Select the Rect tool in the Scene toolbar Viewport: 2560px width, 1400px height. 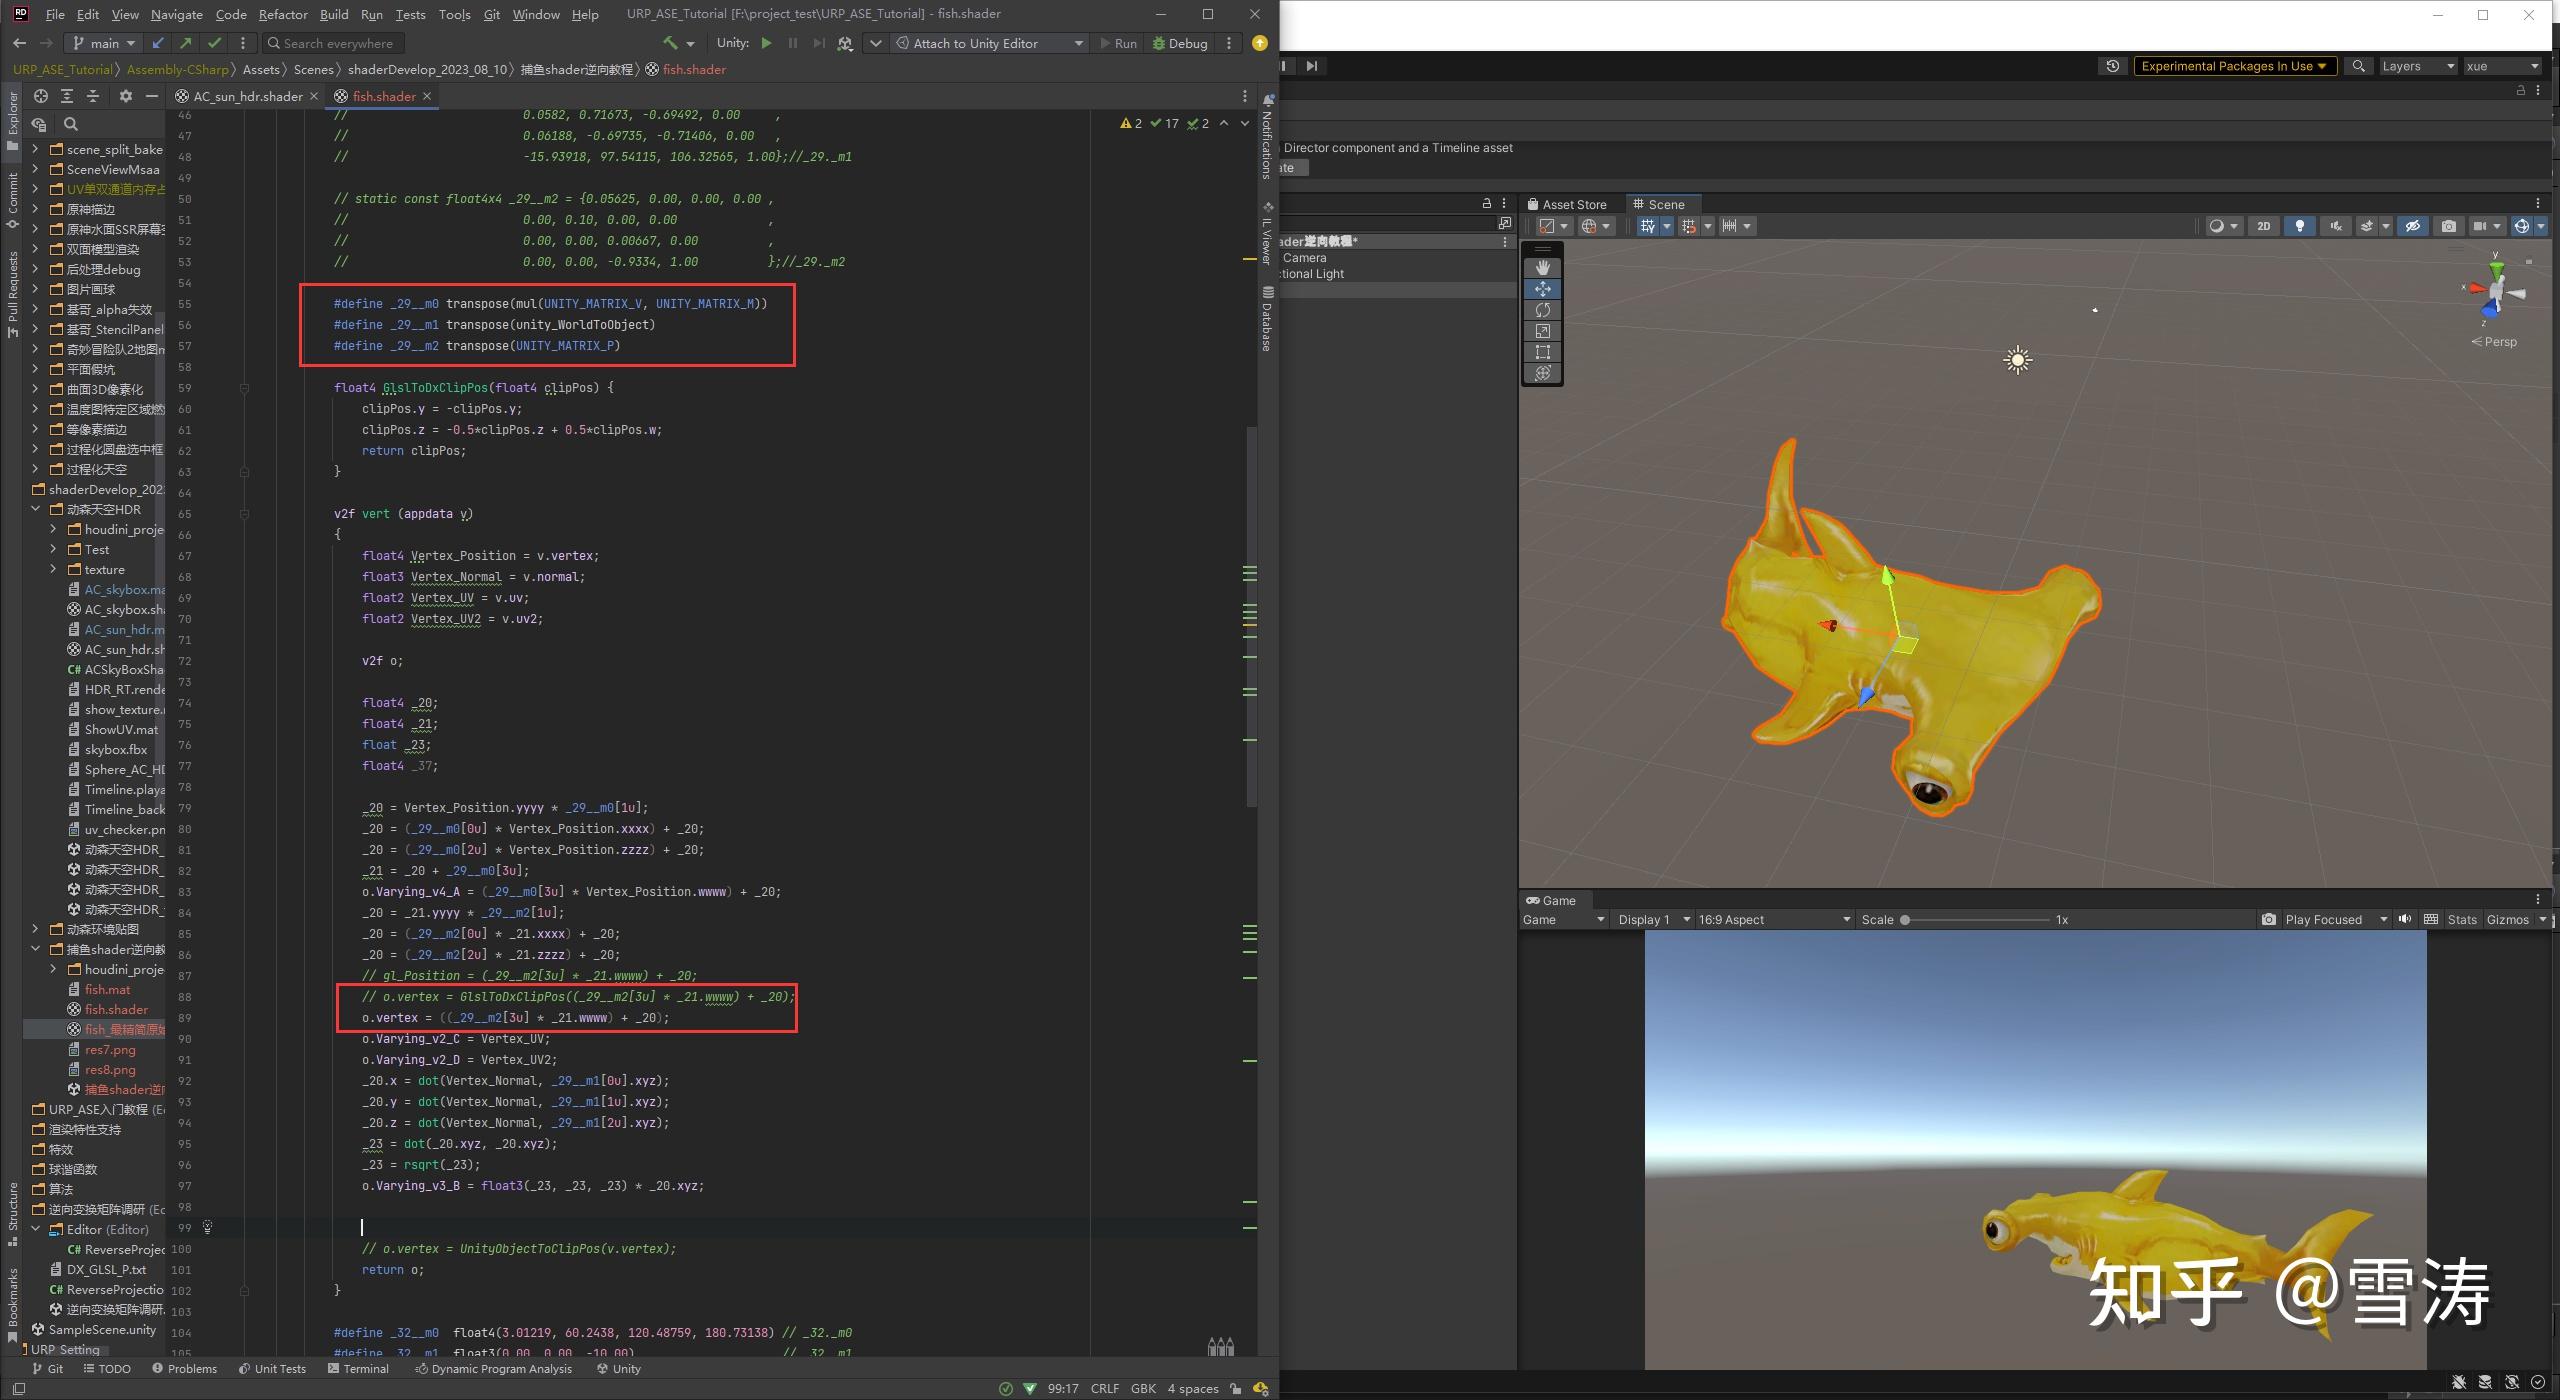tap(1543, 352)
